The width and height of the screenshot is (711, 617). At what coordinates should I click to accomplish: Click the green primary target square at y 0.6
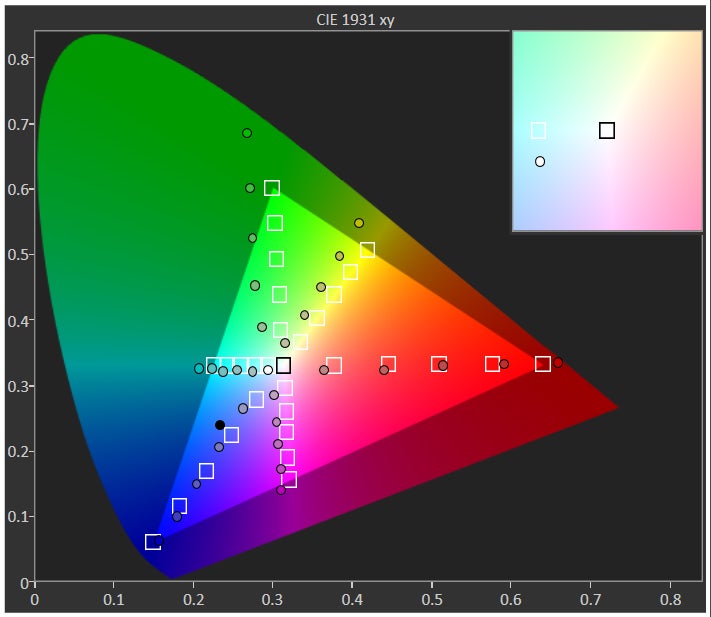(272, 188)
